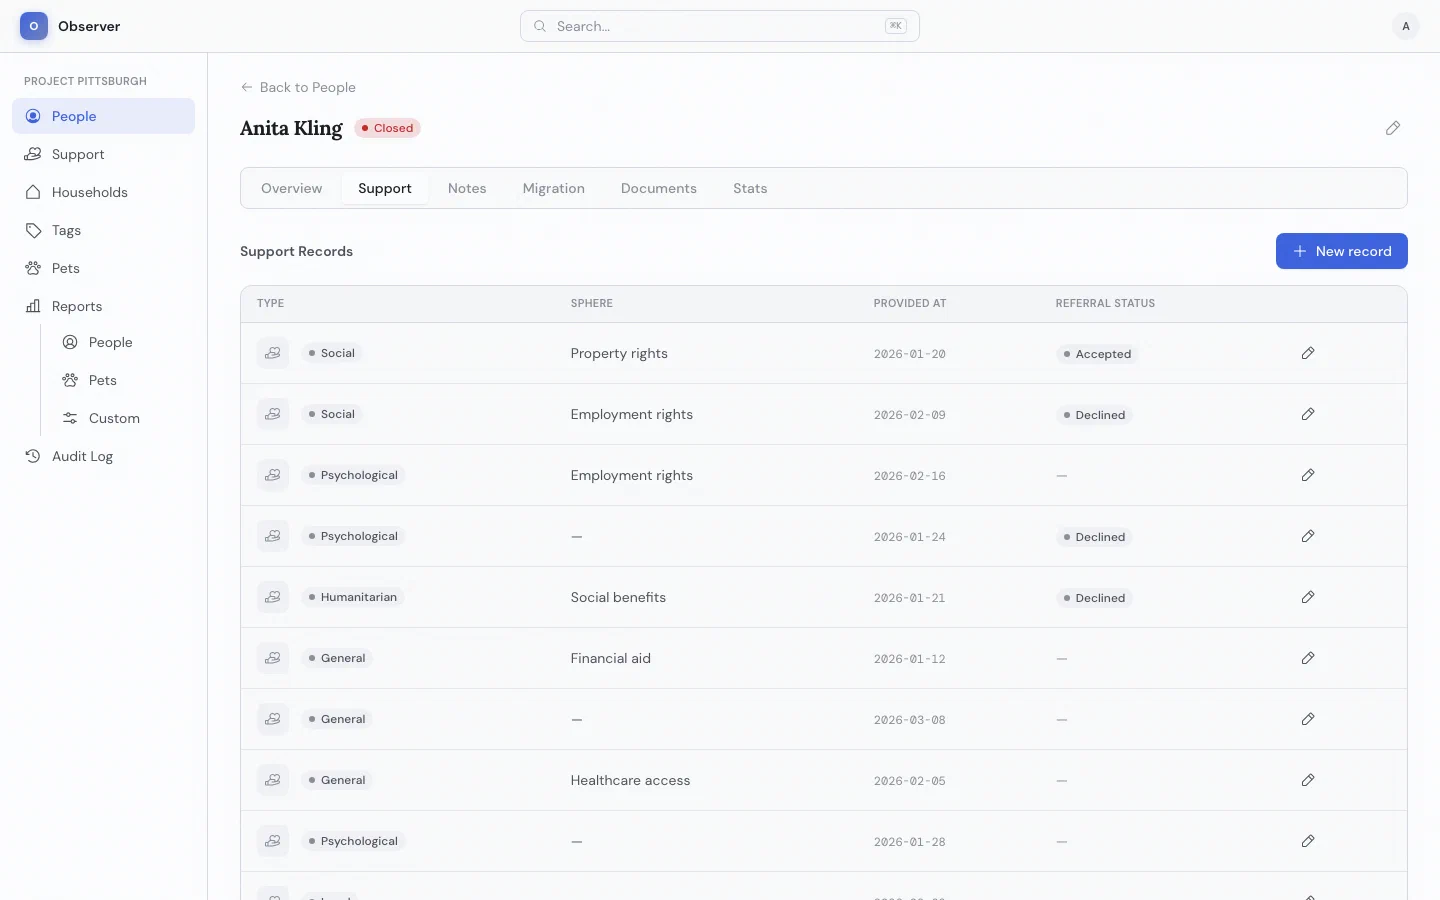Click the Observer logo icon
Viewport: 1440px width, 900px height.
point(34,26)
